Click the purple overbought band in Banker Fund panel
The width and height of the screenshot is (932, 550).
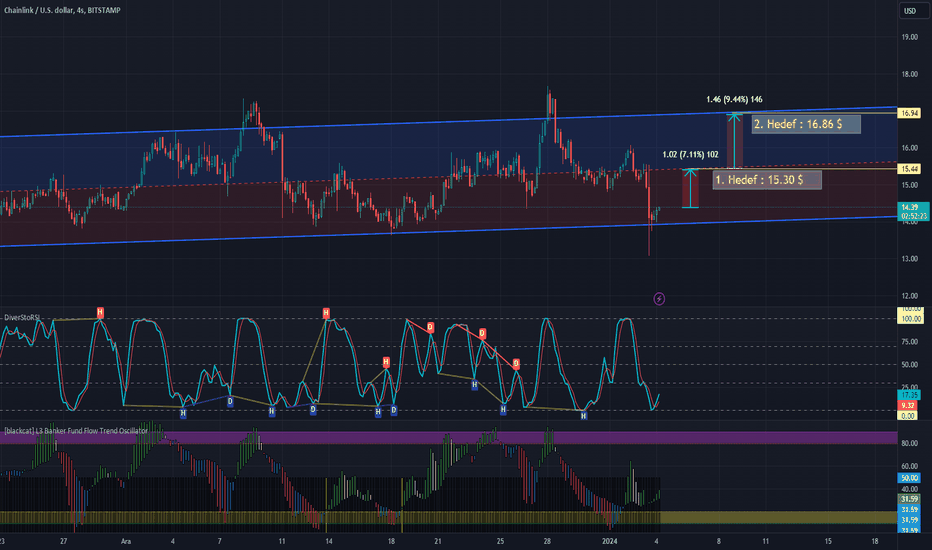449,438
